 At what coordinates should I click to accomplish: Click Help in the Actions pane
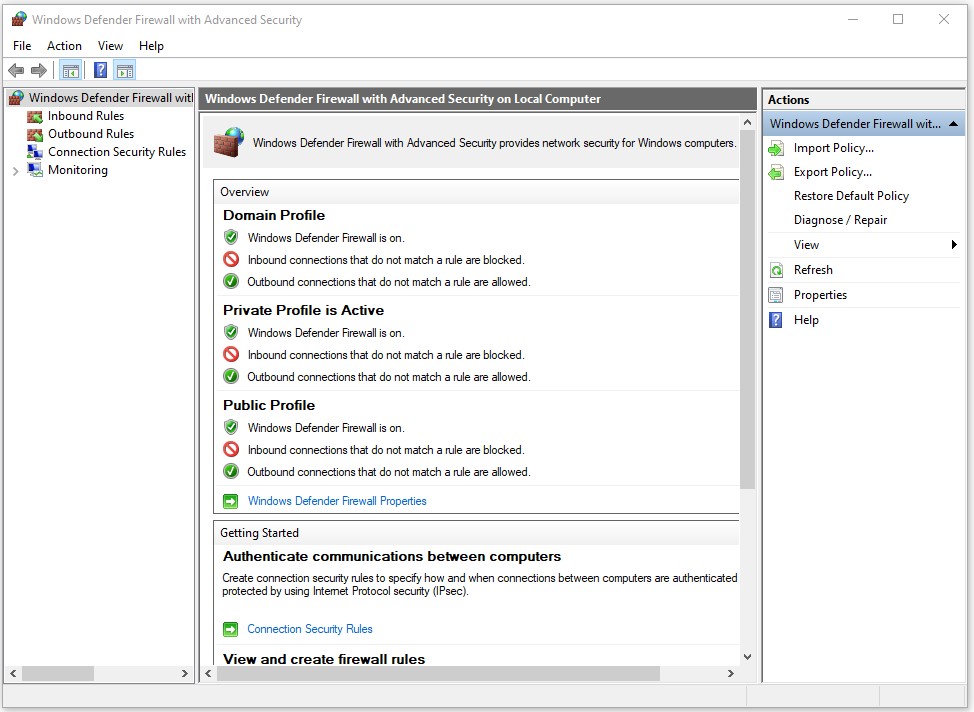point(806,320)
